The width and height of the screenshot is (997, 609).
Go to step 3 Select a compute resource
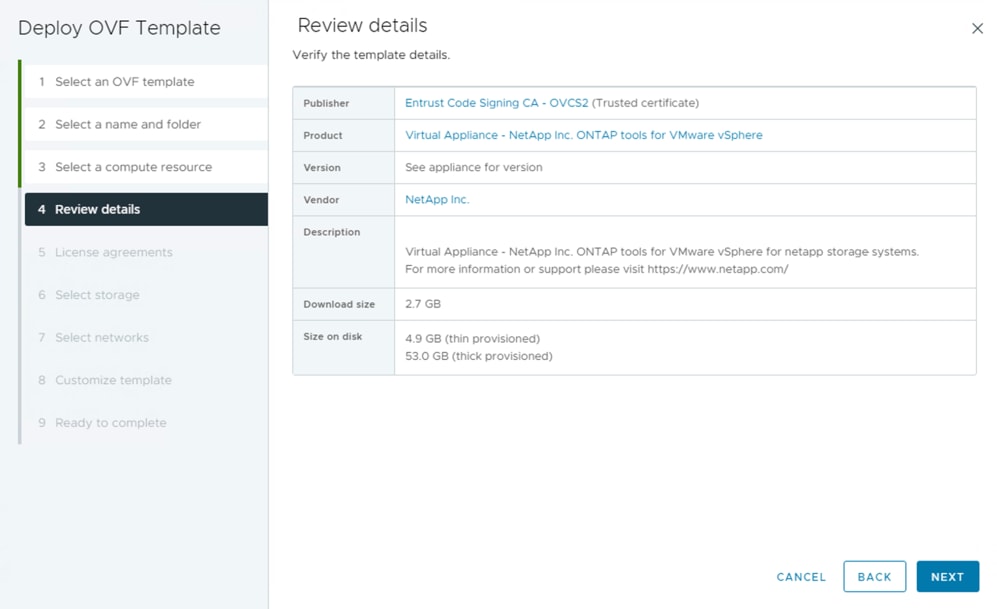pyautogui.click(x=146, y=167)
